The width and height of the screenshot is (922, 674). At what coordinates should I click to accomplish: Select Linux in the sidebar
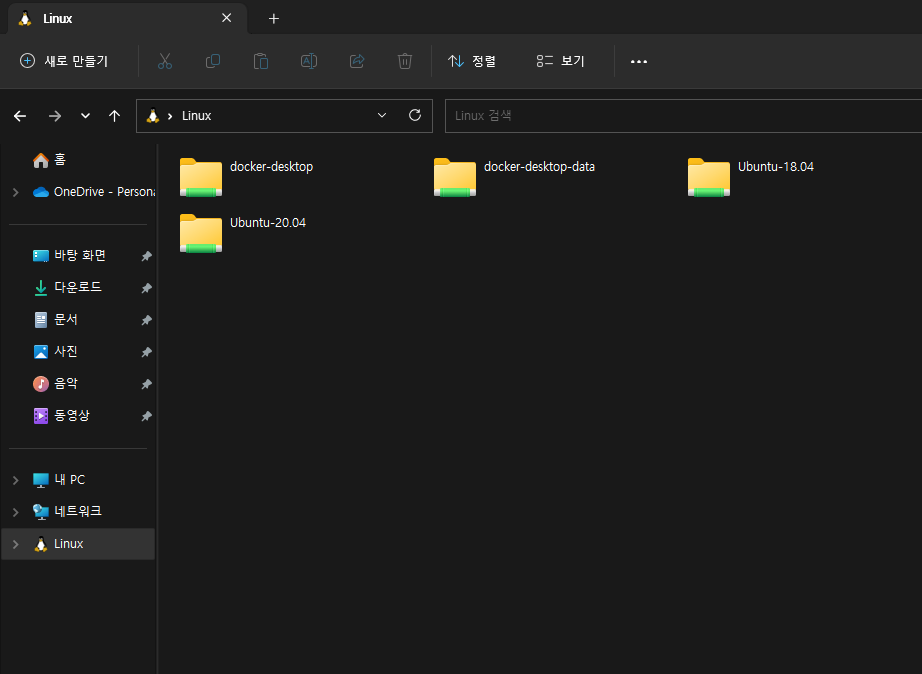tap(78, 544)
